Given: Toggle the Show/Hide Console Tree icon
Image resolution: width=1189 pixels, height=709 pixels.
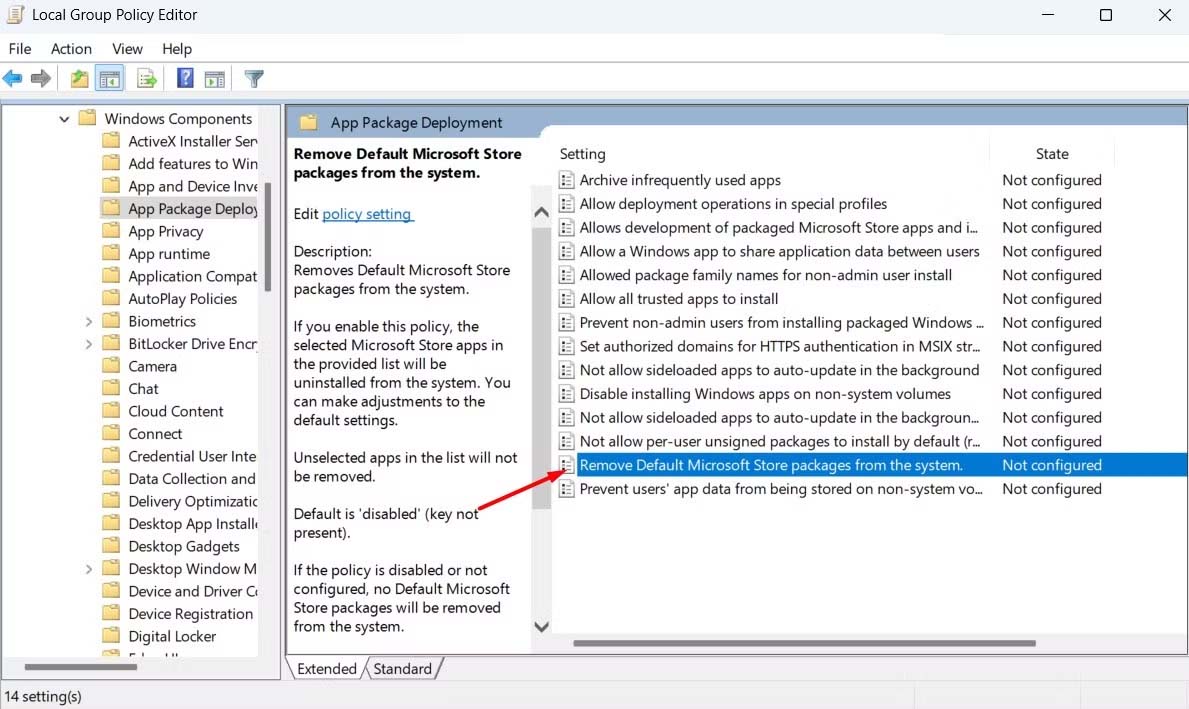Looking at the screenshot, I should [110, 78].
